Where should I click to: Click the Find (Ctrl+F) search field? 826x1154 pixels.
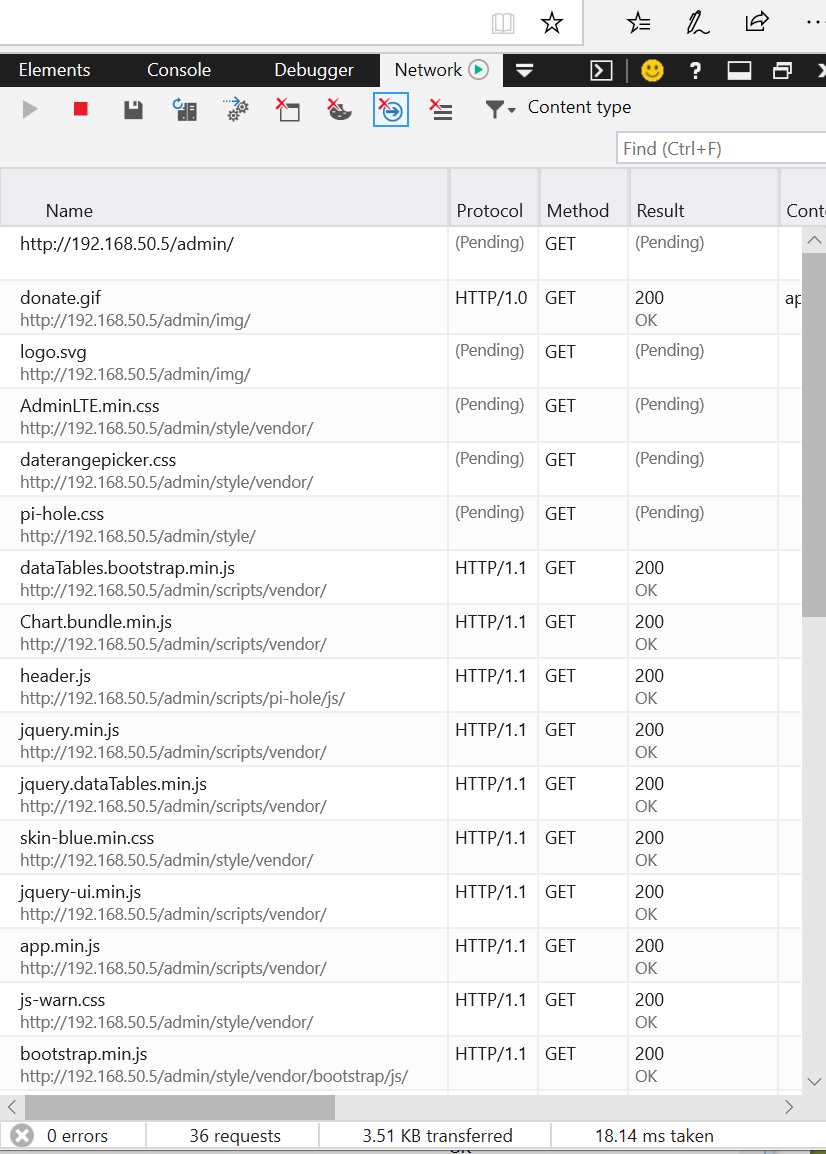point(722,147)
